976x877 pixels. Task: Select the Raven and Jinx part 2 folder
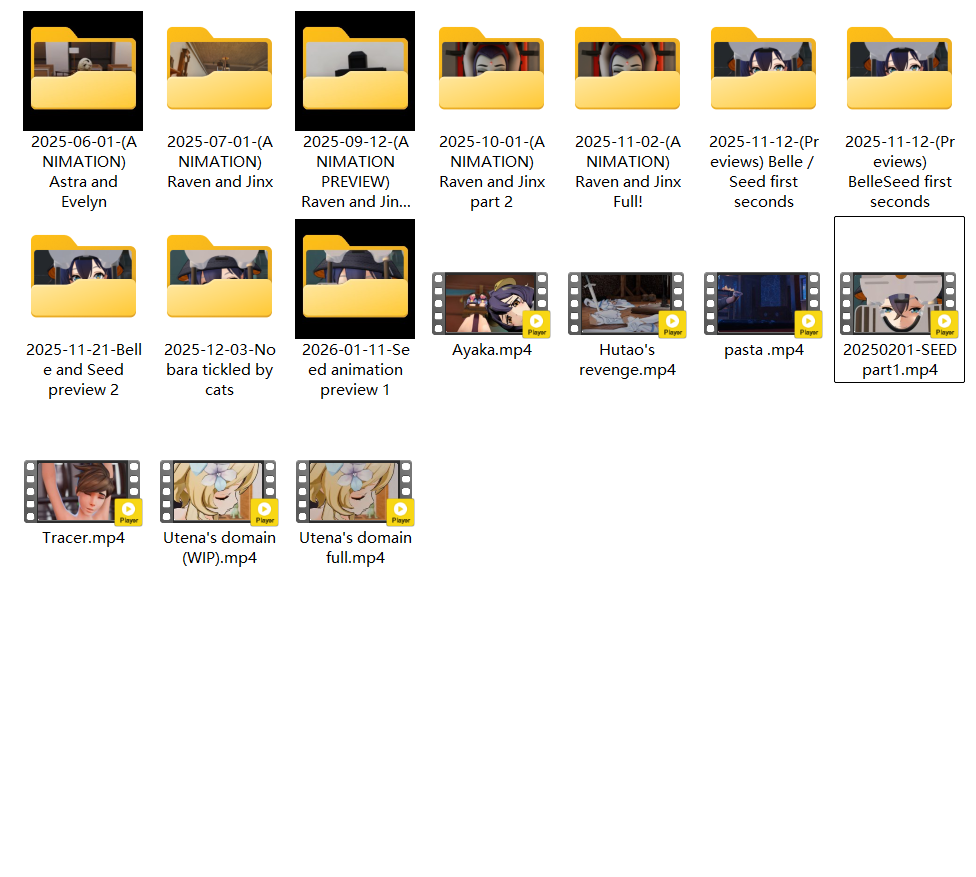[491, 70]
